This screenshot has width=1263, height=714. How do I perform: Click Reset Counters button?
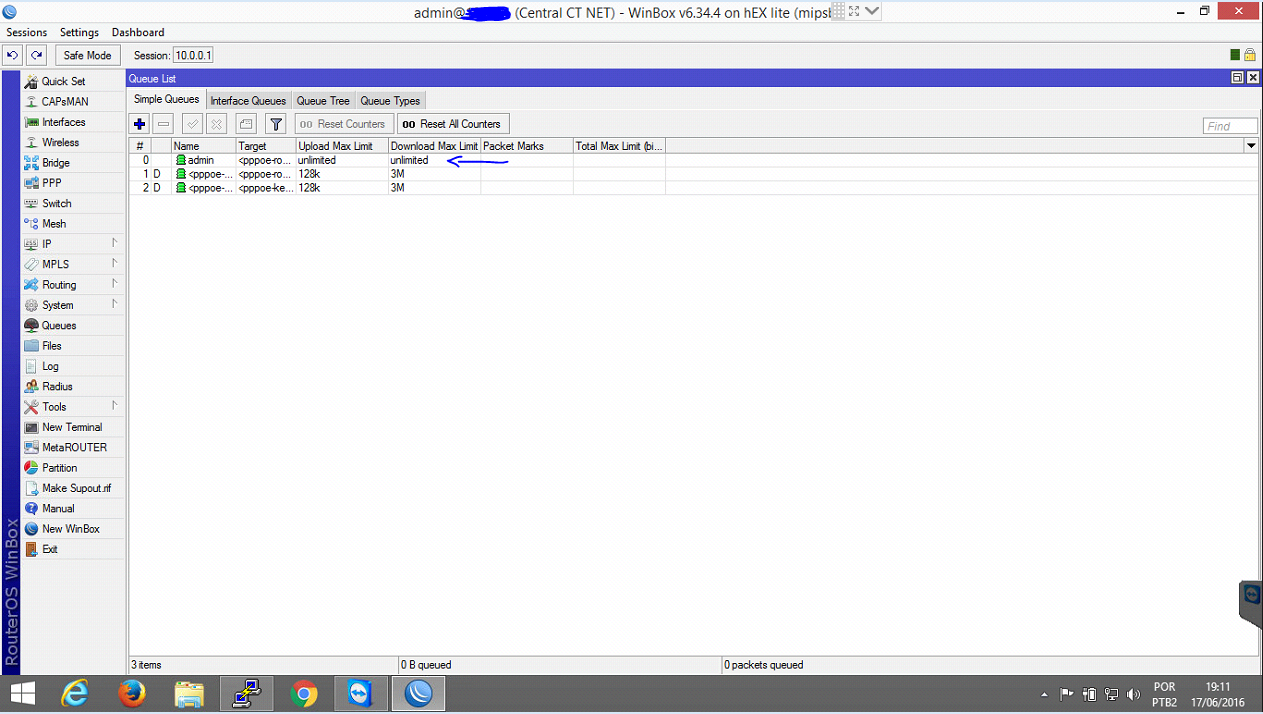coord(342,124)
